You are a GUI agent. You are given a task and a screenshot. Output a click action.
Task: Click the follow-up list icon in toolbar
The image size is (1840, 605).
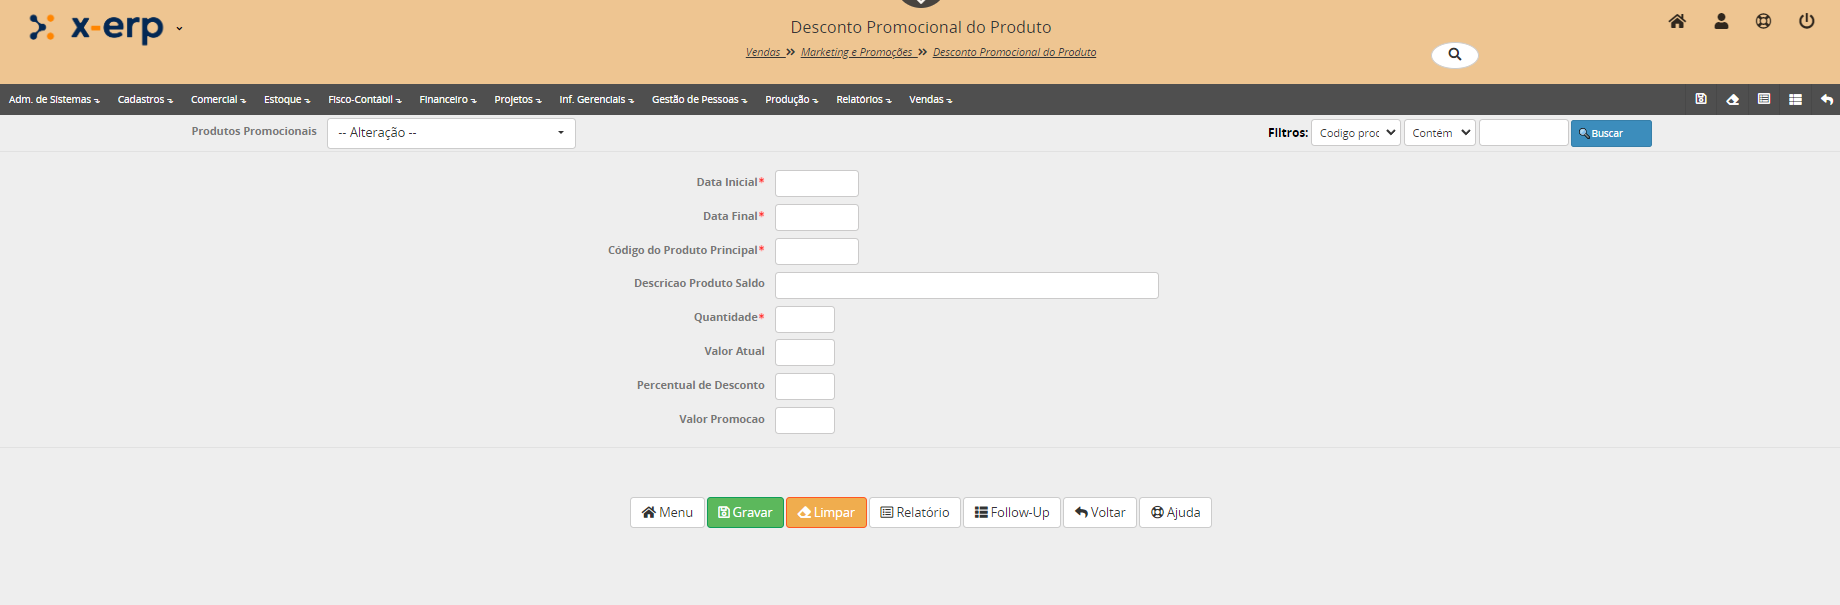point(1795,99)
